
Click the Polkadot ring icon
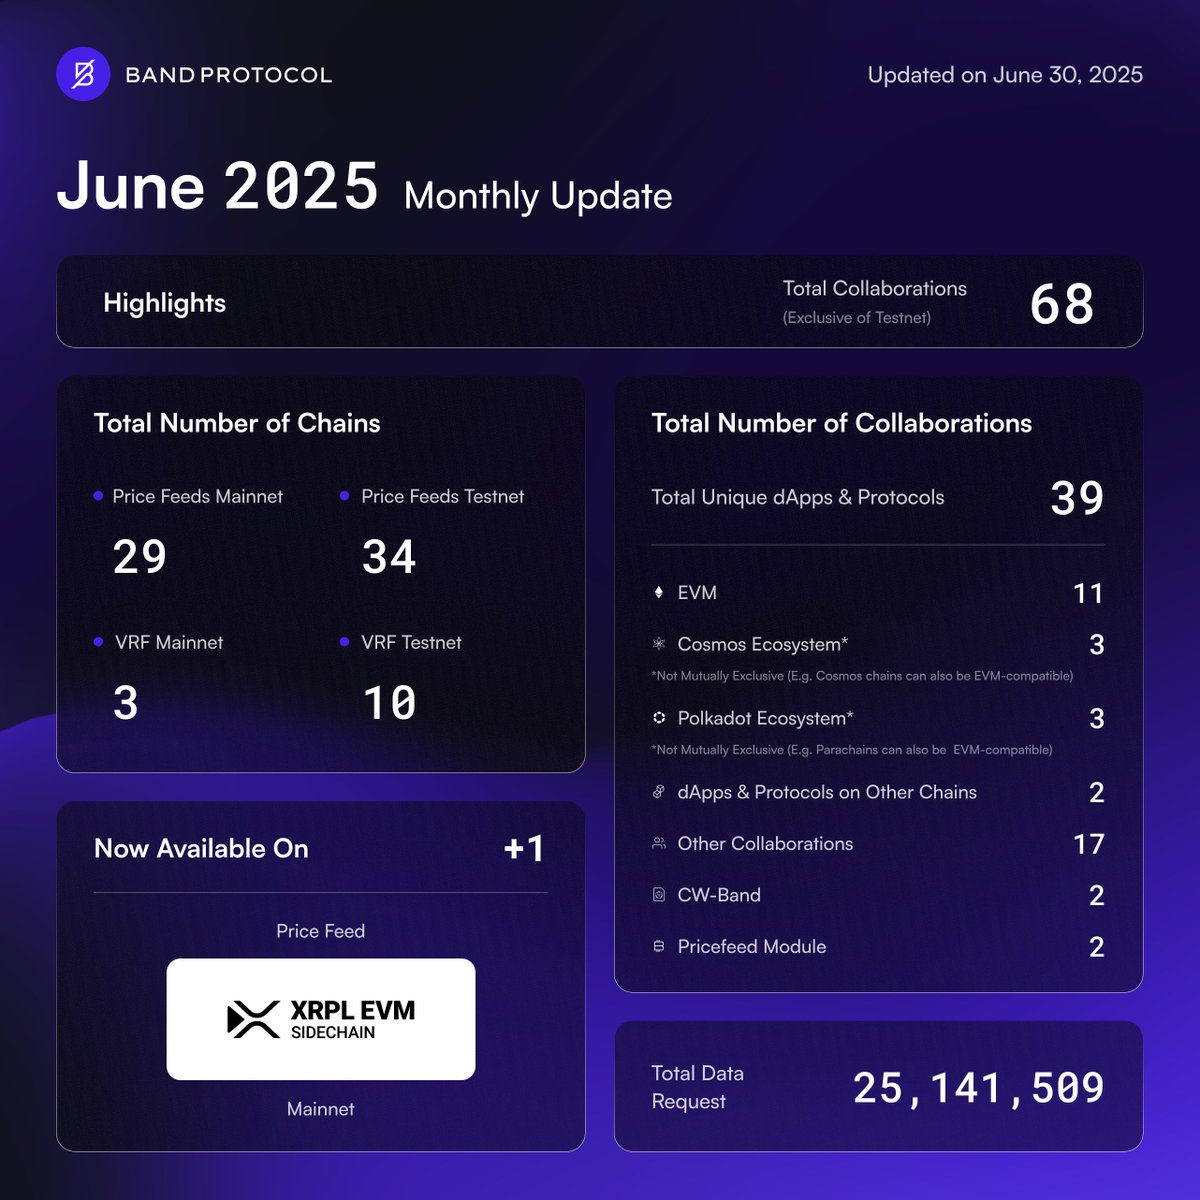[659, 718]
